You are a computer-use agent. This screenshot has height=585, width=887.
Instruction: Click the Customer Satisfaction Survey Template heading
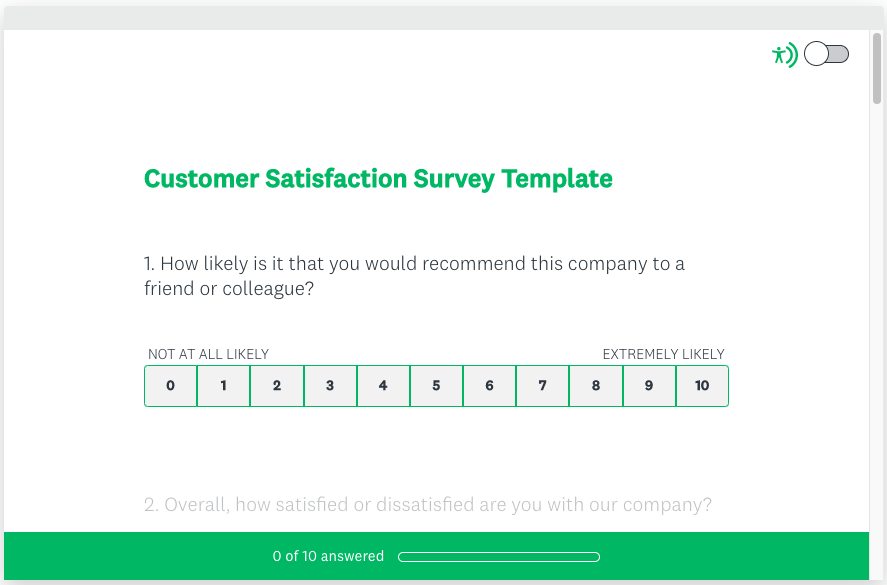coord(378,179)
